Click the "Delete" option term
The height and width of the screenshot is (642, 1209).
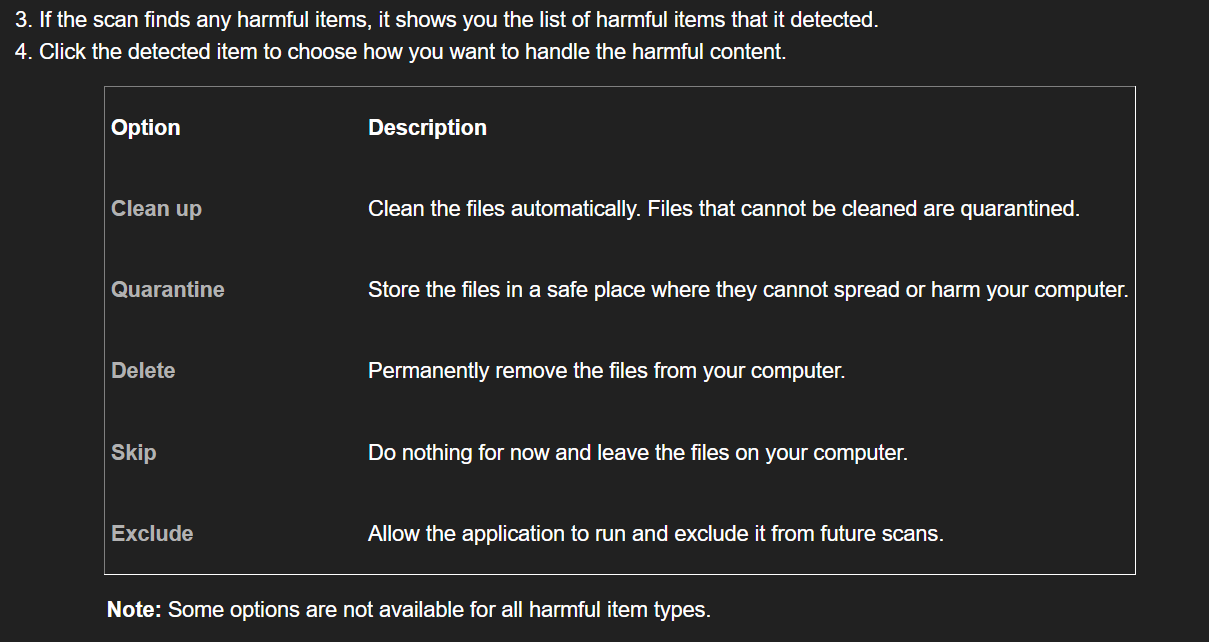click(x=143, y=371)
